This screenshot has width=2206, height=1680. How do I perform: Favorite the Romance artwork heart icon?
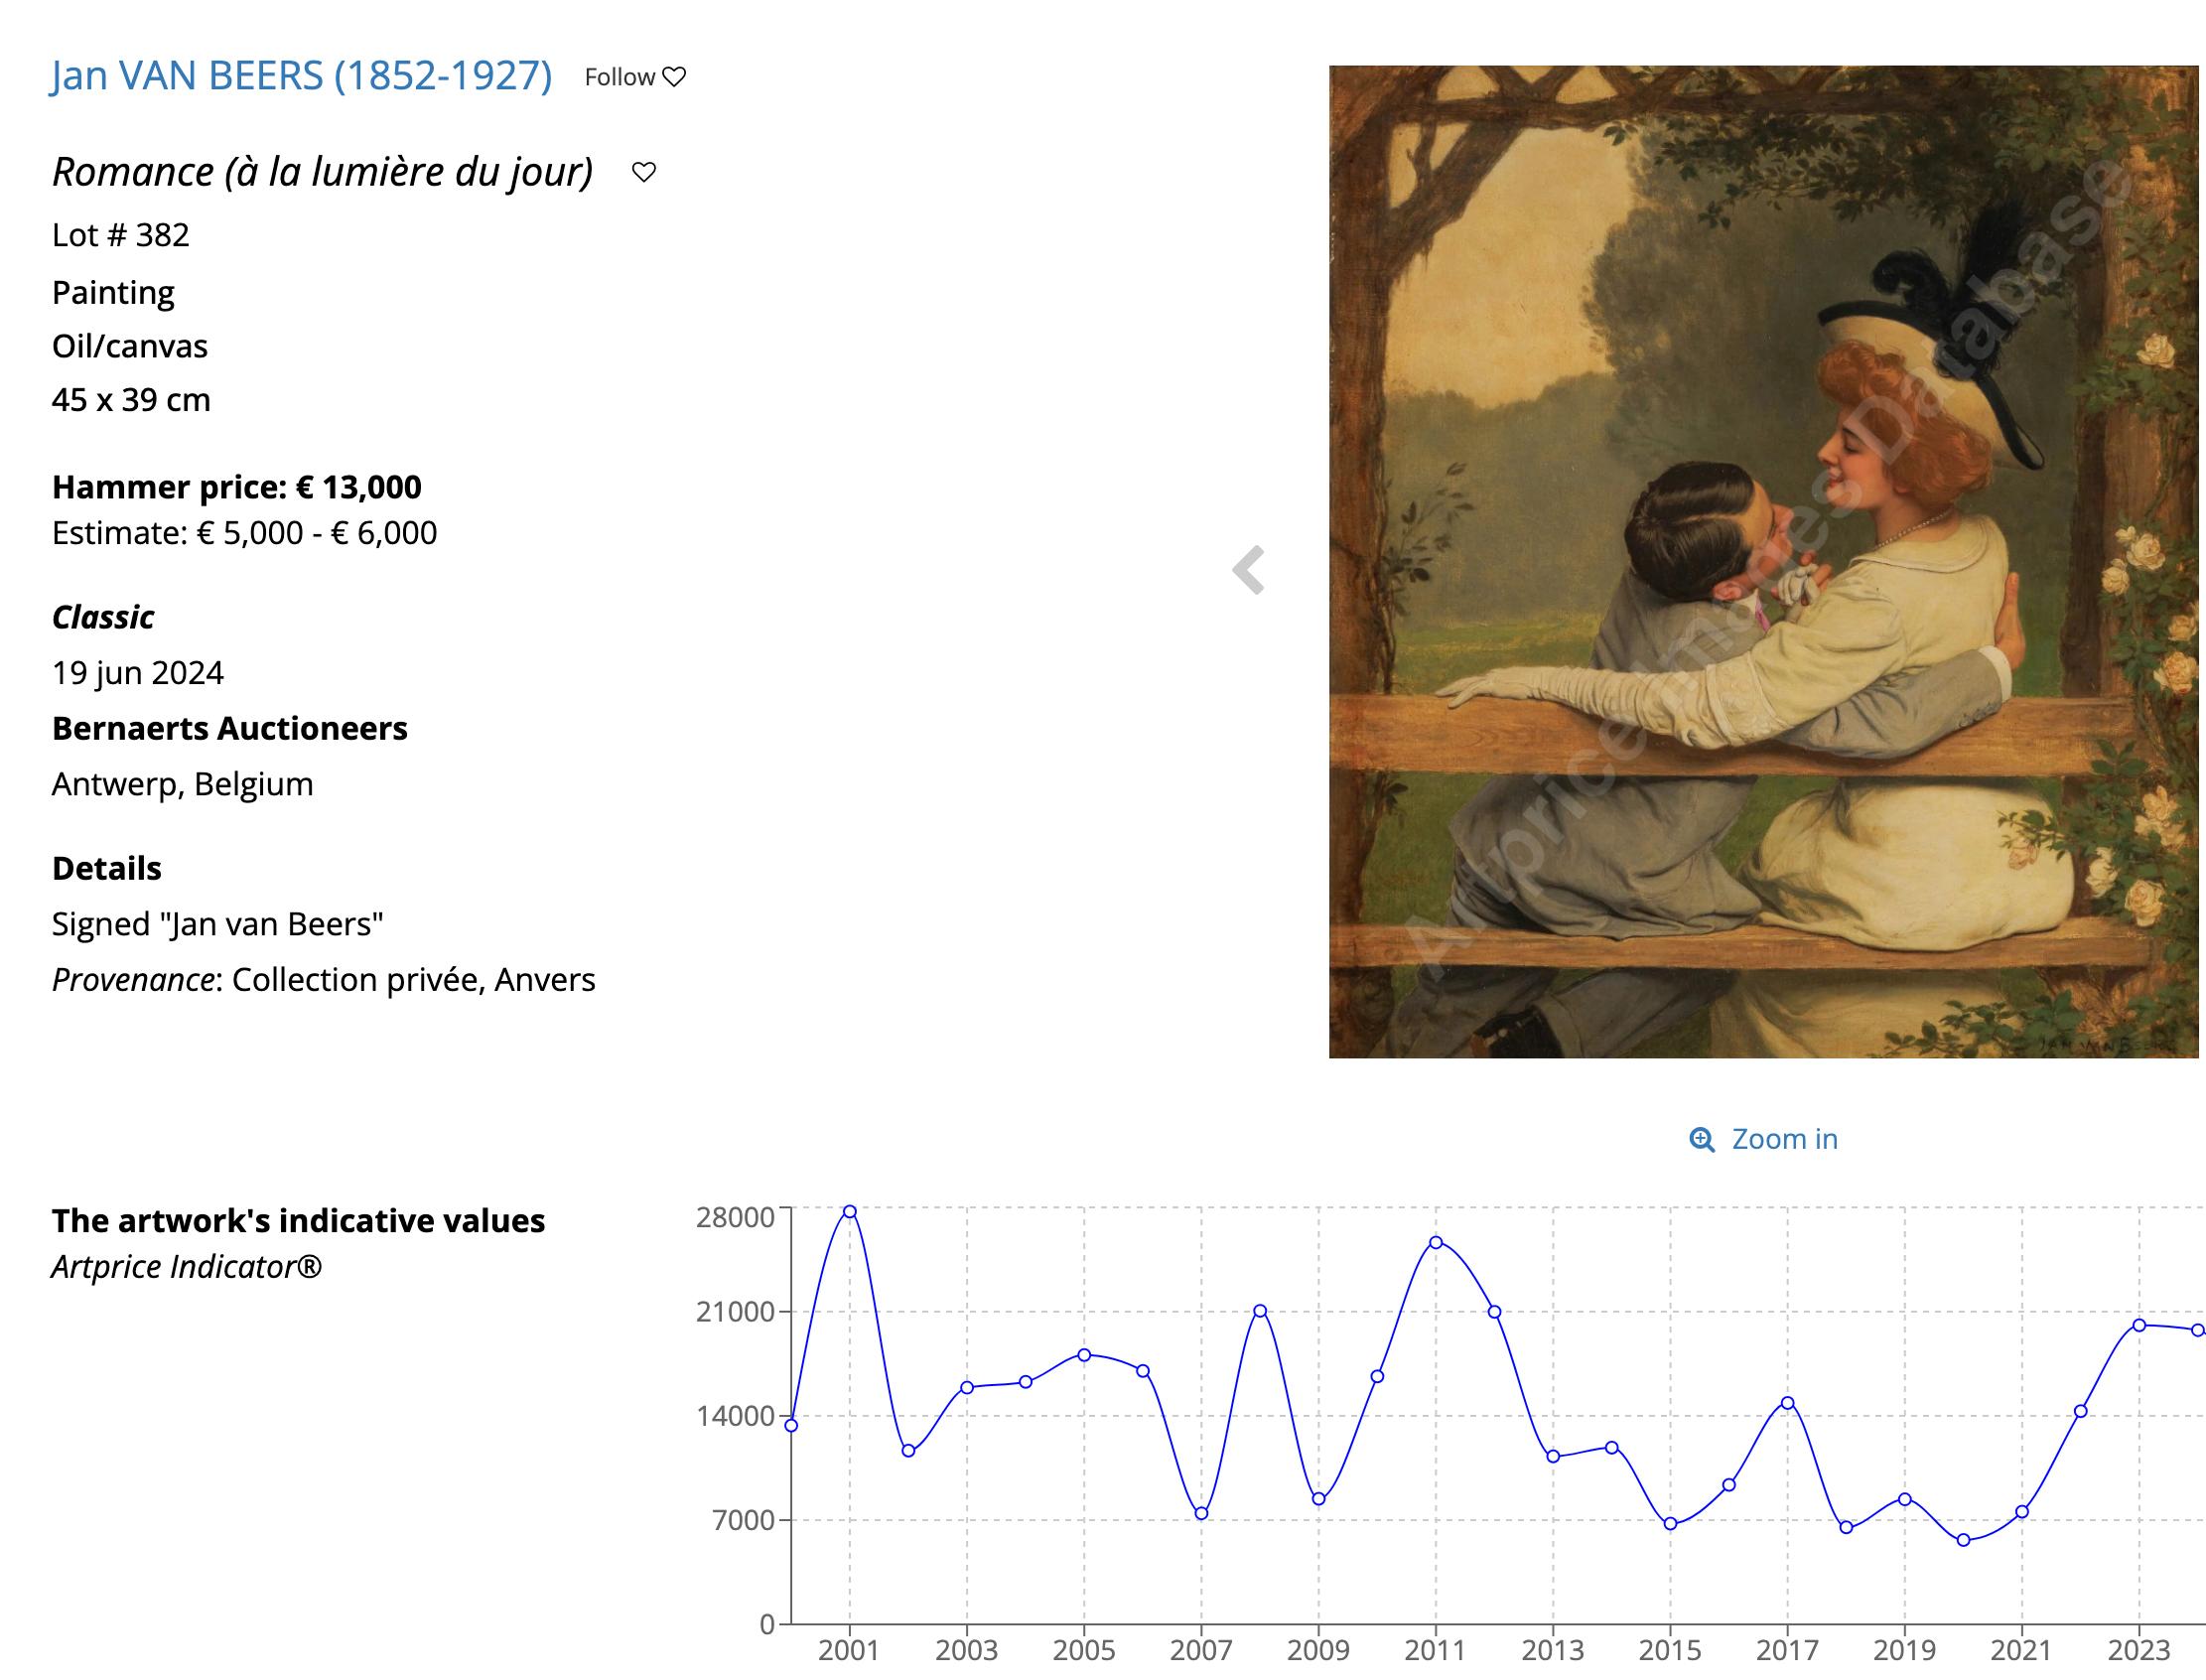[x=644, y=172]
